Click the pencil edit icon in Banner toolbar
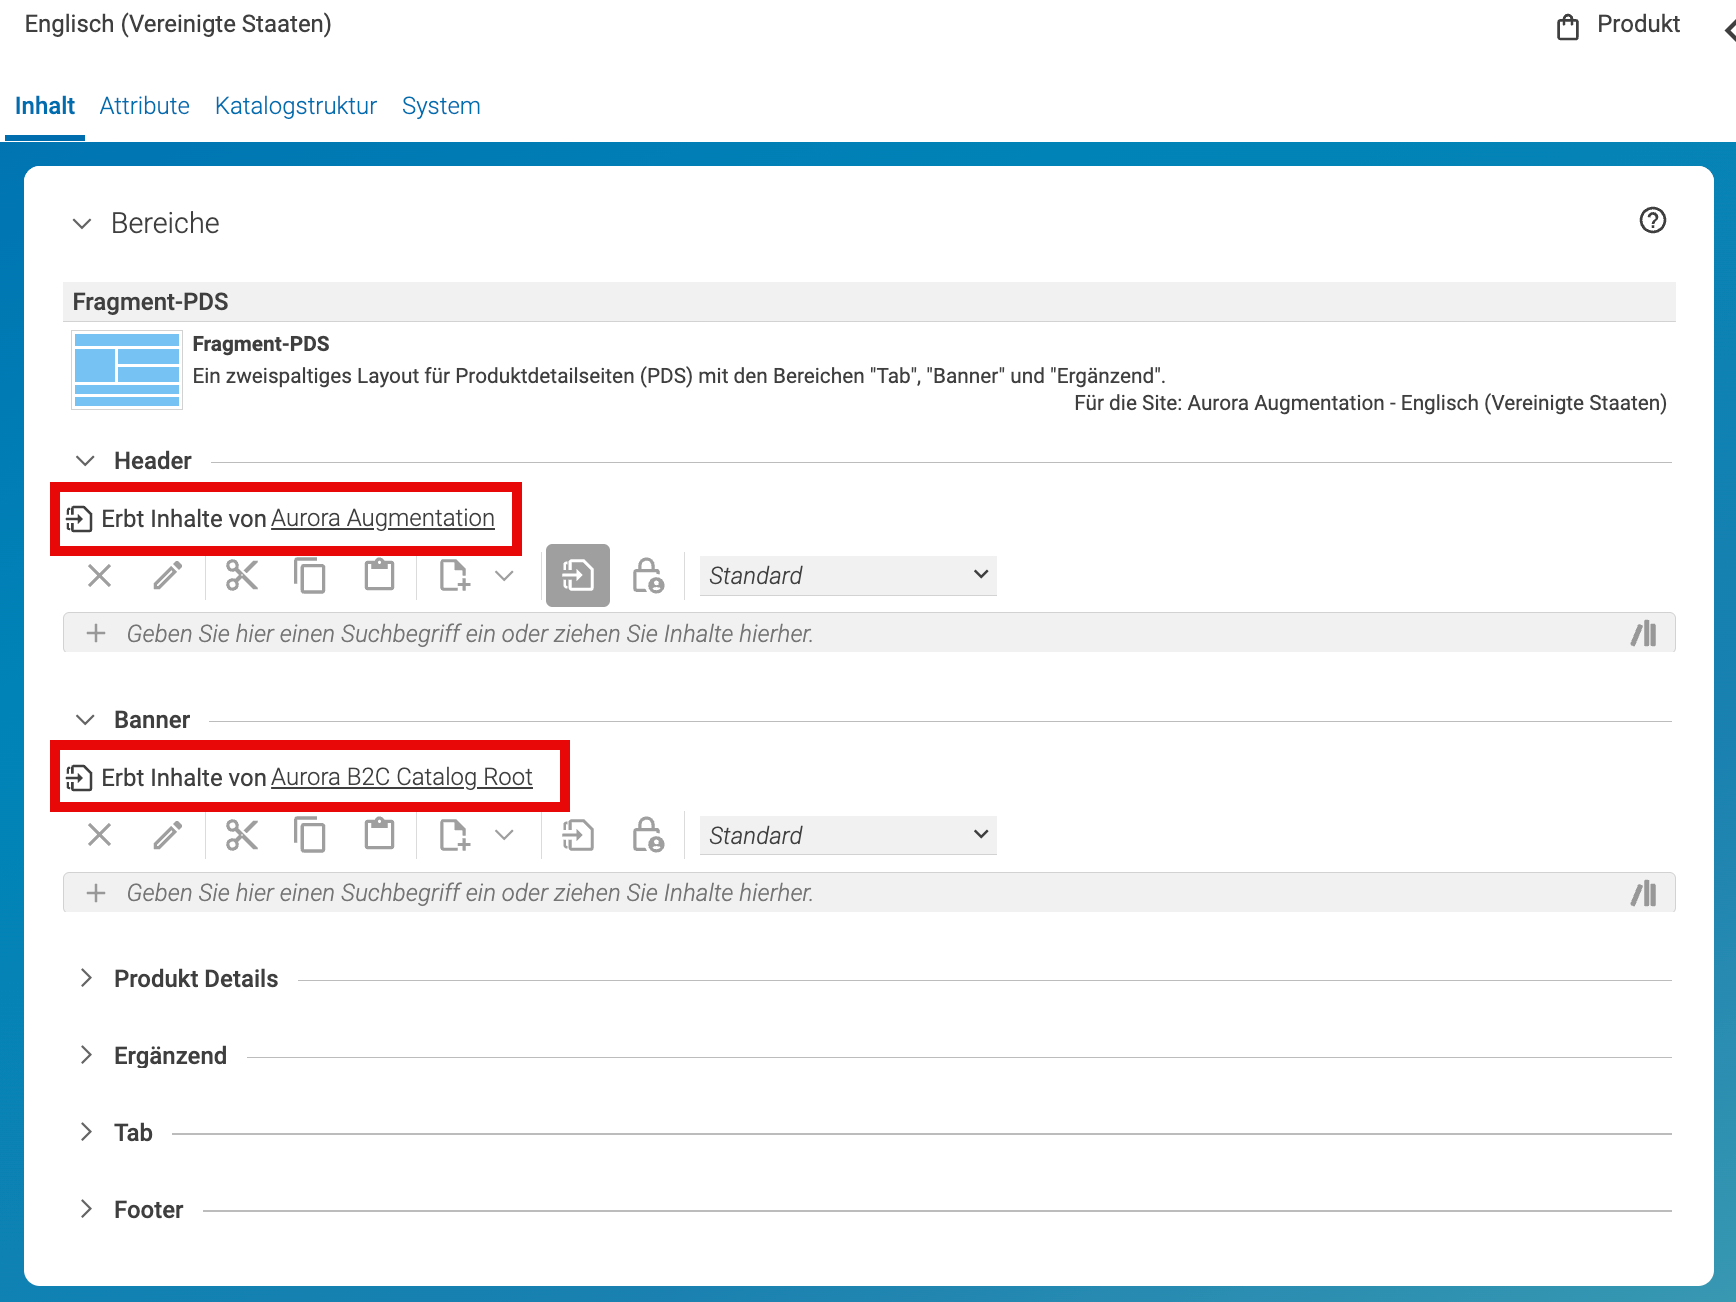Viewport: 1736px width, 1302px height. pyautogui.click(x=168, y=835)
